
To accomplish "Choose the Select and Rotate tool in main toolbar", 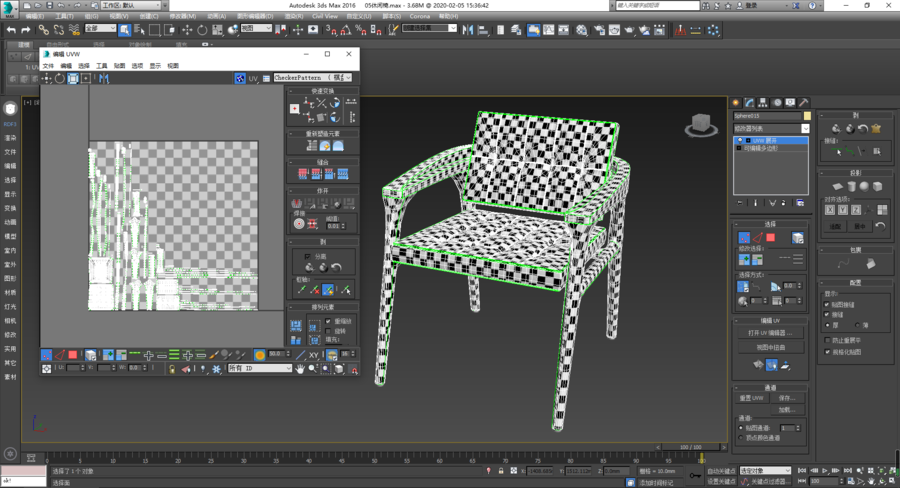I will click(202, 30).
